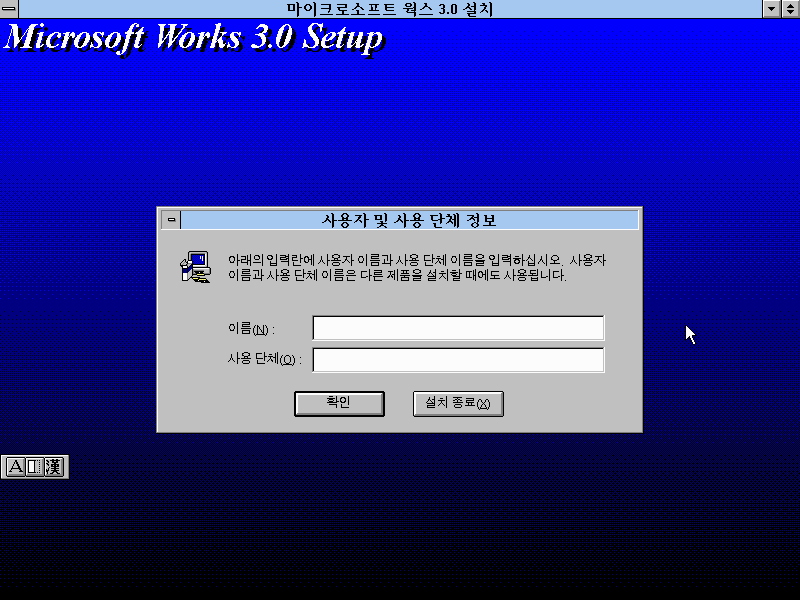Click the setup computer icon in dialog
Image resolution: width=800 pixels, height=600 pixels.
pyautogui.click(x=195, y=267)
